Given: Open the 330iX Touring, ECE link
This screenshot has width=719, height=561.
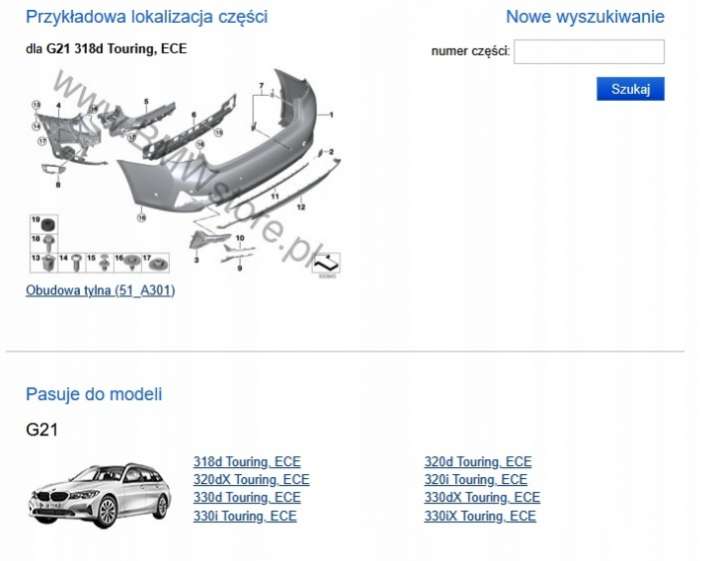Looking at the screenshot, I should tap(480, 516).
